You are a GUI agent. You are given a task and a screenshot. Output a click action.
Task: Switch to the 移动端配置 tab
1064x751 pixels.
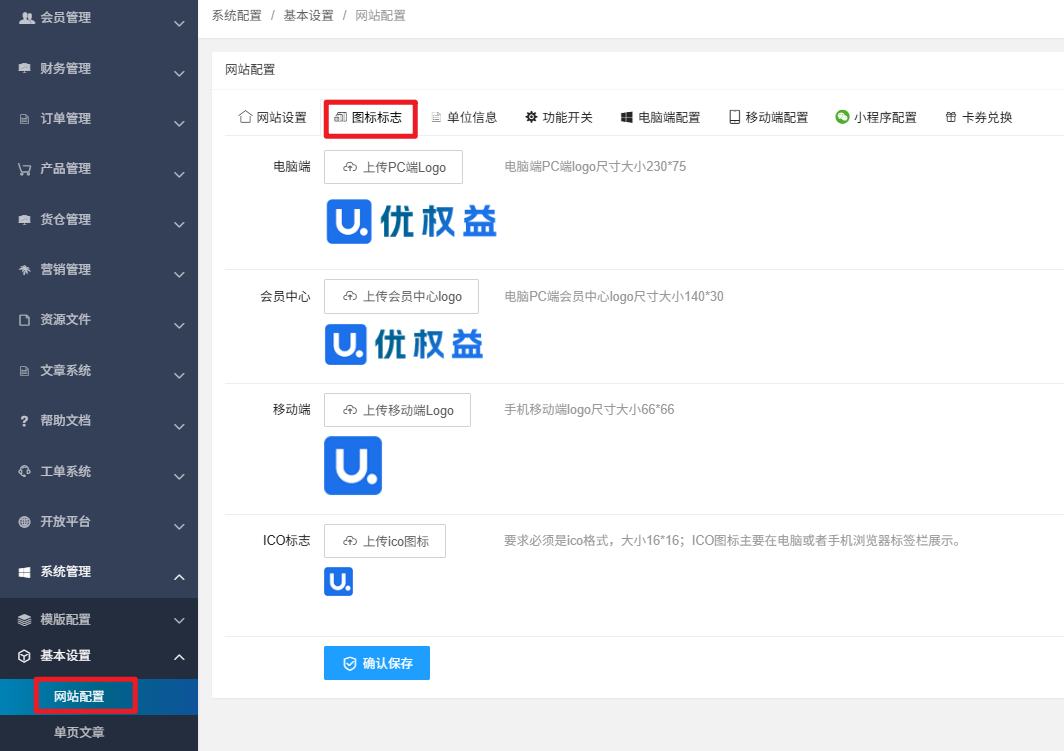(x=769, y=117)
